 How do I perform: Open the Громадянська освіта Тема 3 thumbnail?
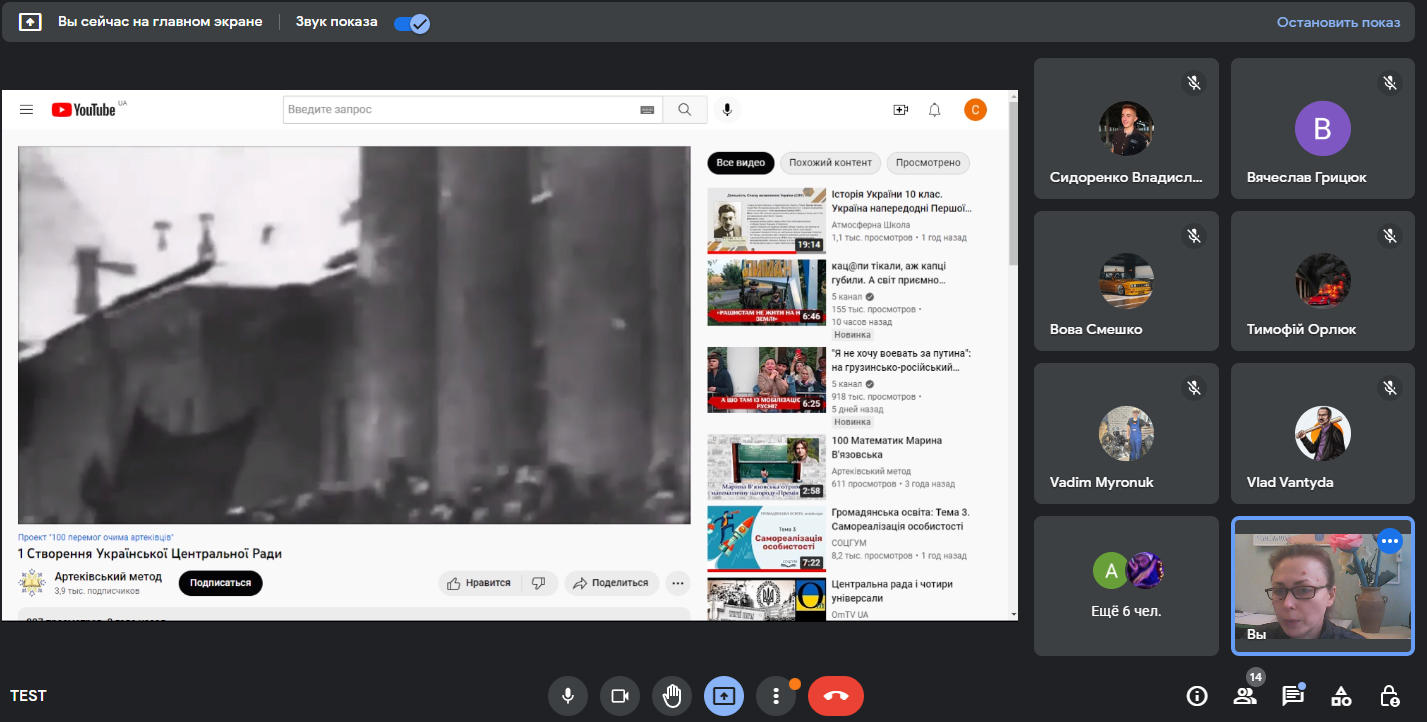coord(766,538)
